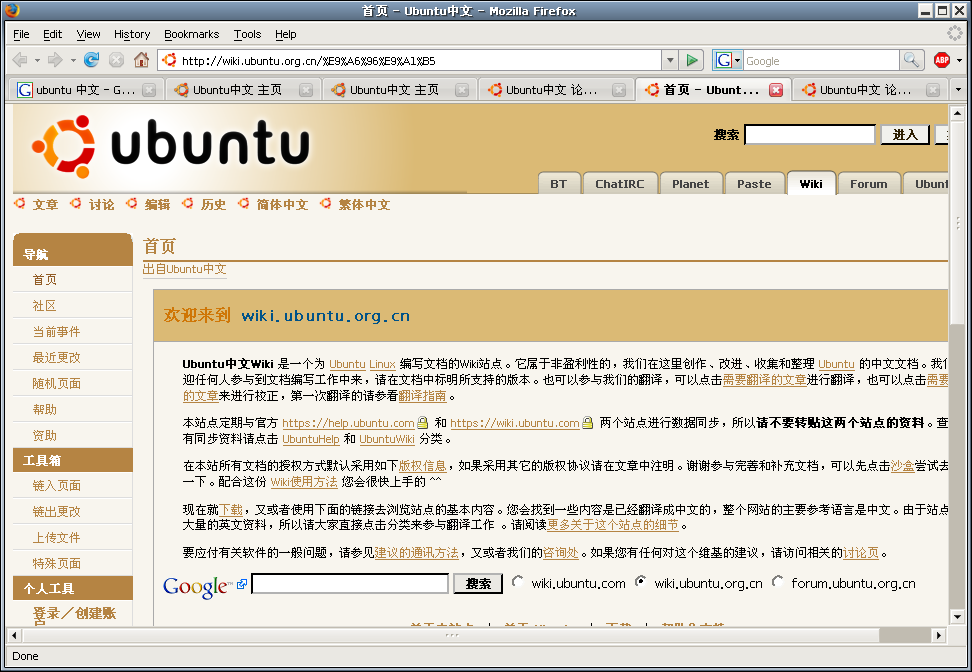Click the Firefox icon in title bar
The width and height of the screenshot is (972, 672).
(11, 11)
